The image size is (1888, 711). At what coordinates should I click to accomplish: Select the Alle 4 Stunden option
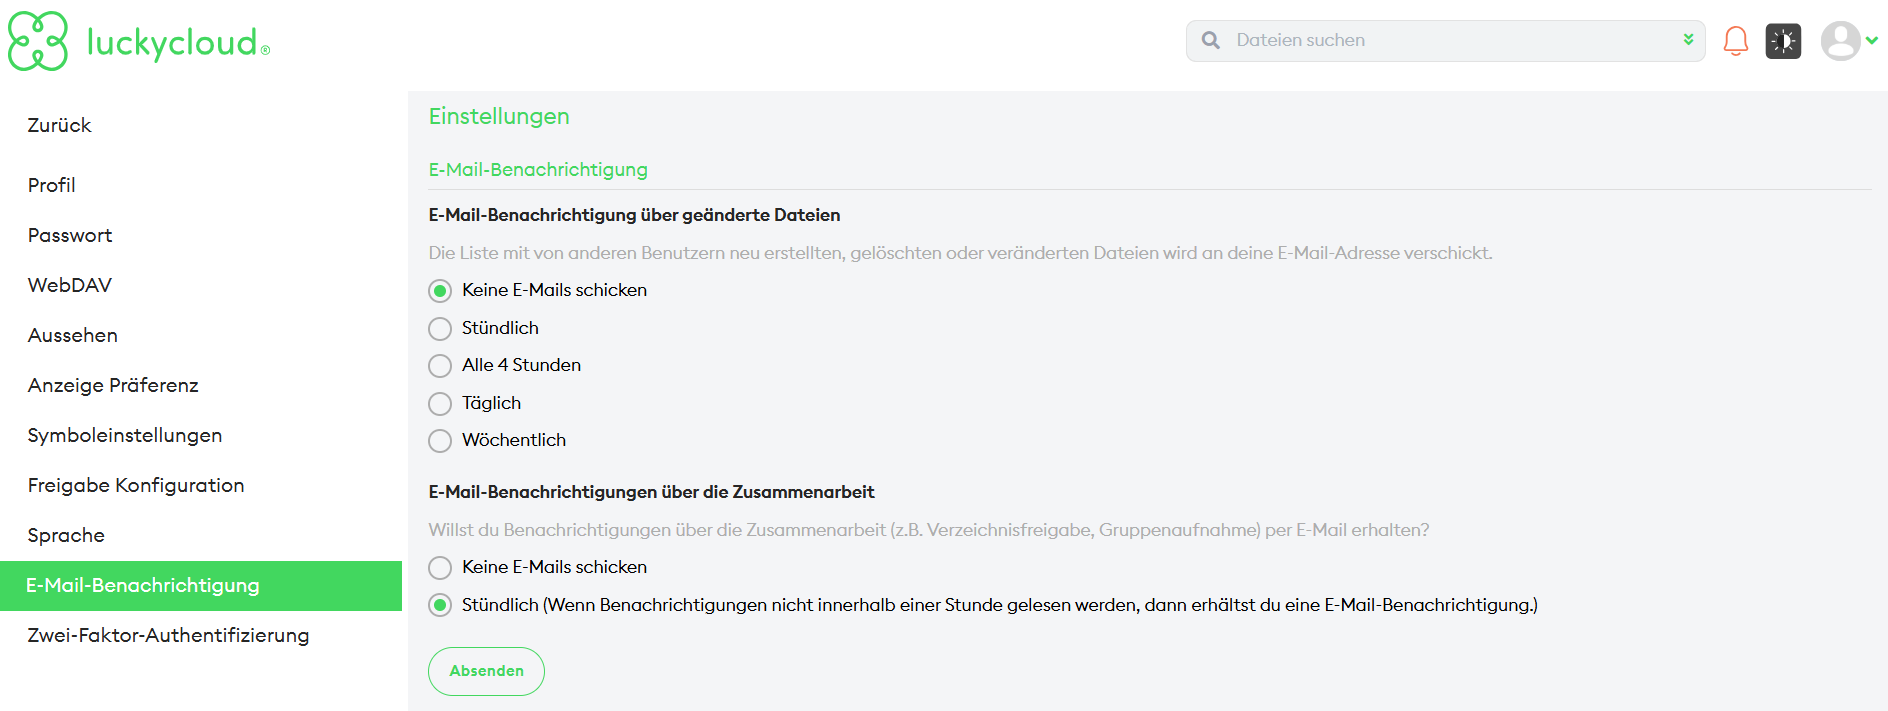pos(440,366)
